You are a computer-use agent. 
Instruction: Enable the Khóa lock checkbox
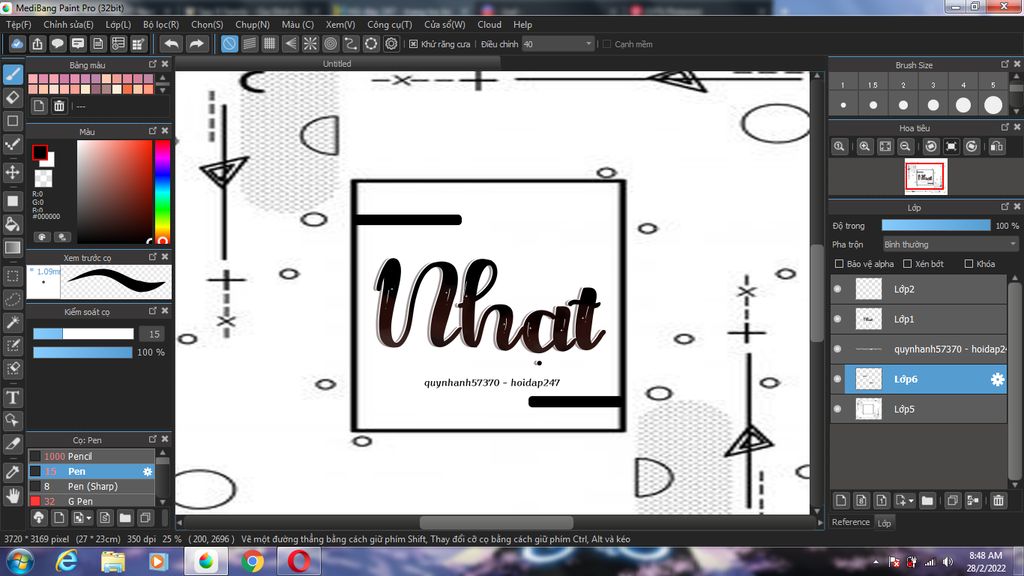coord(968,264)
